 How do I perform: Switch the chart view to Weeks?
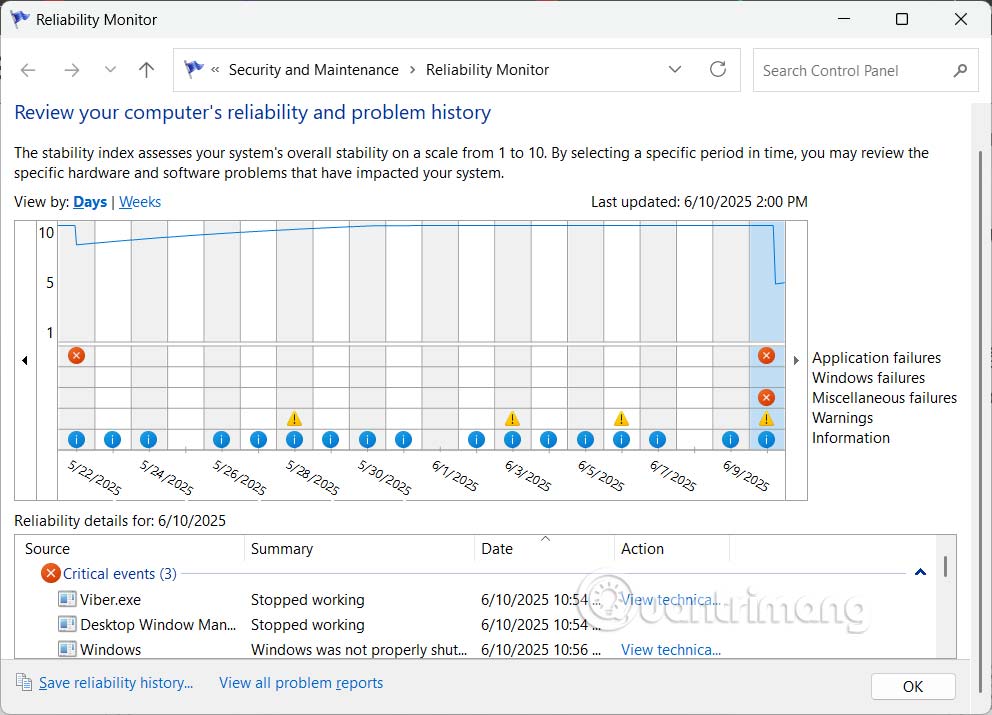[140, 202]
